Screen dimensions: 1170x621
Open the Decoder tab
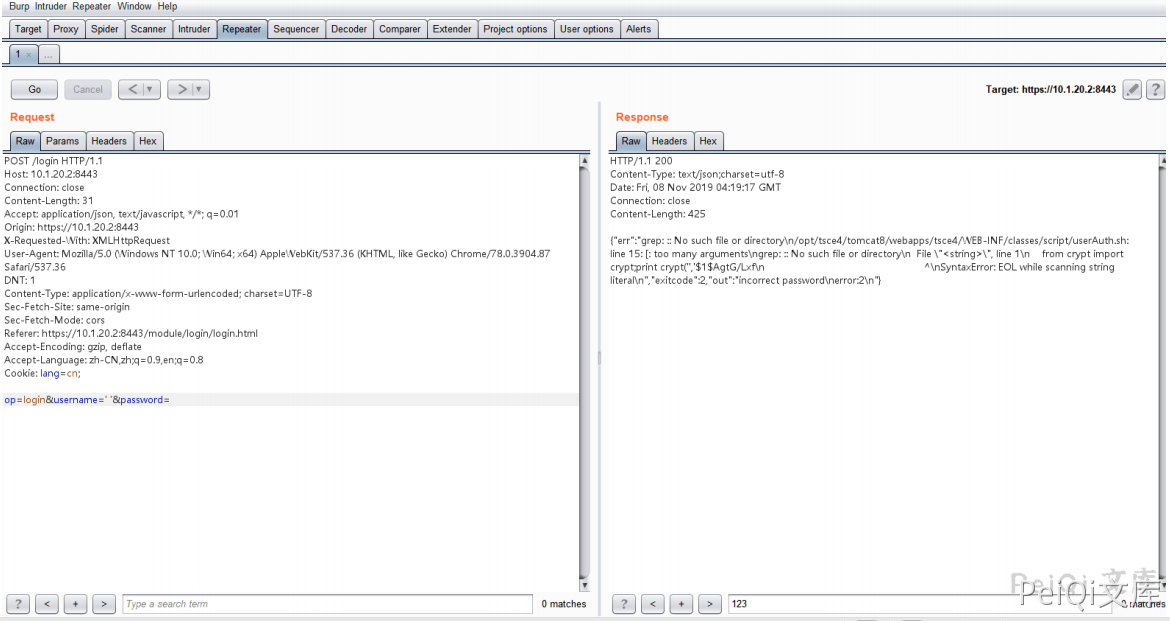pyautogui.click(x=349, y=29)
